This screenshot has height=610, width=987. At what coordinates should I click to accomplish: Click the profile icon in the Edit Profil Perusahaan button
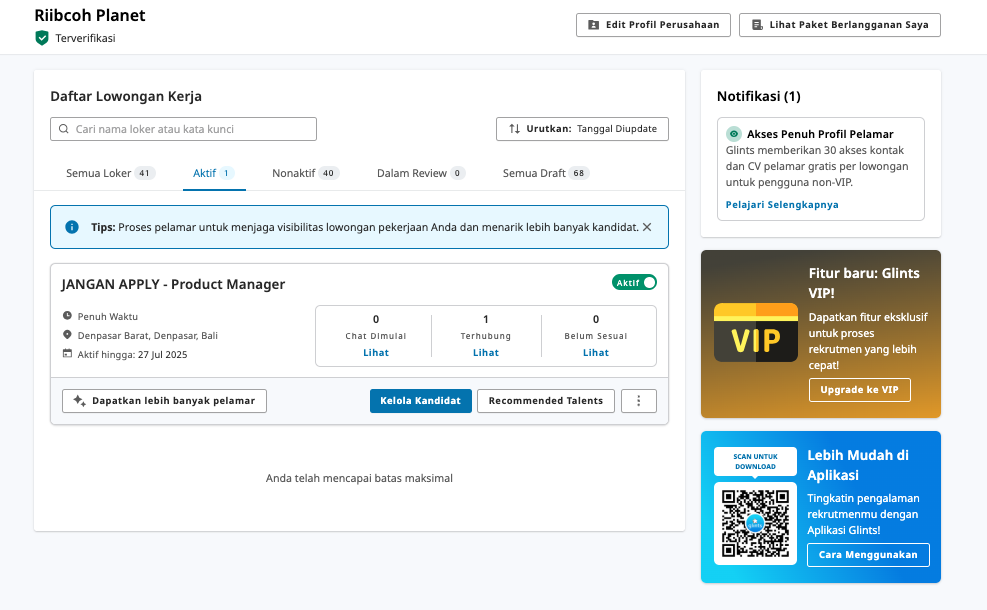point(594,25)
